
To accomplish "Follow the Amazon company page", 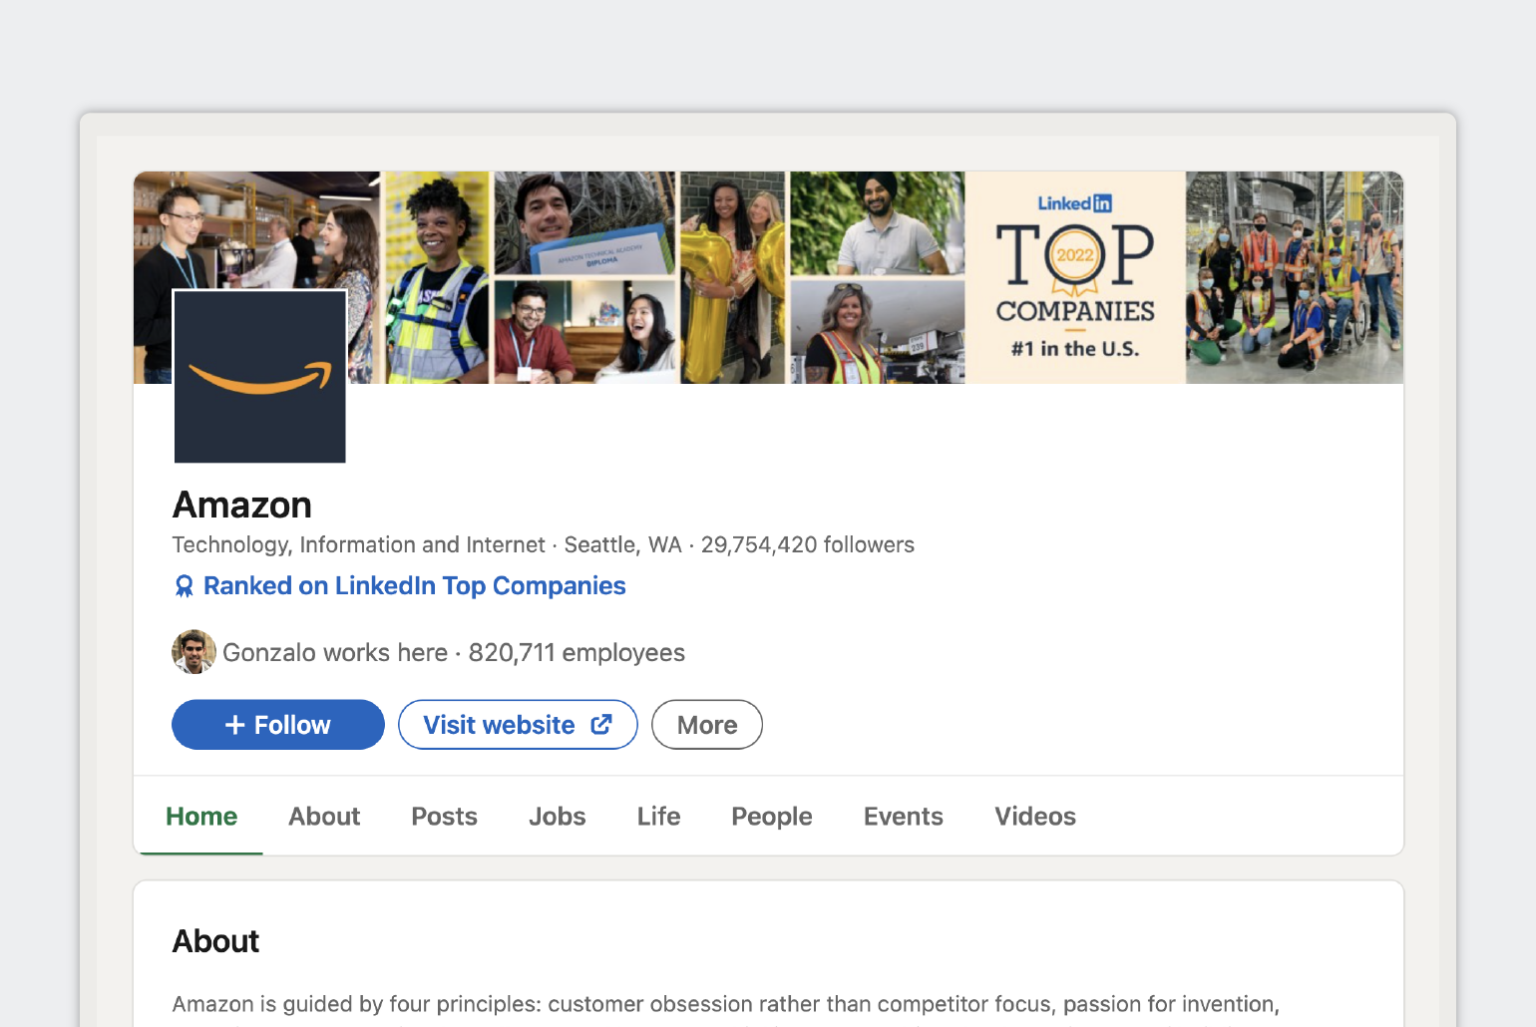I will coord(278,725).
